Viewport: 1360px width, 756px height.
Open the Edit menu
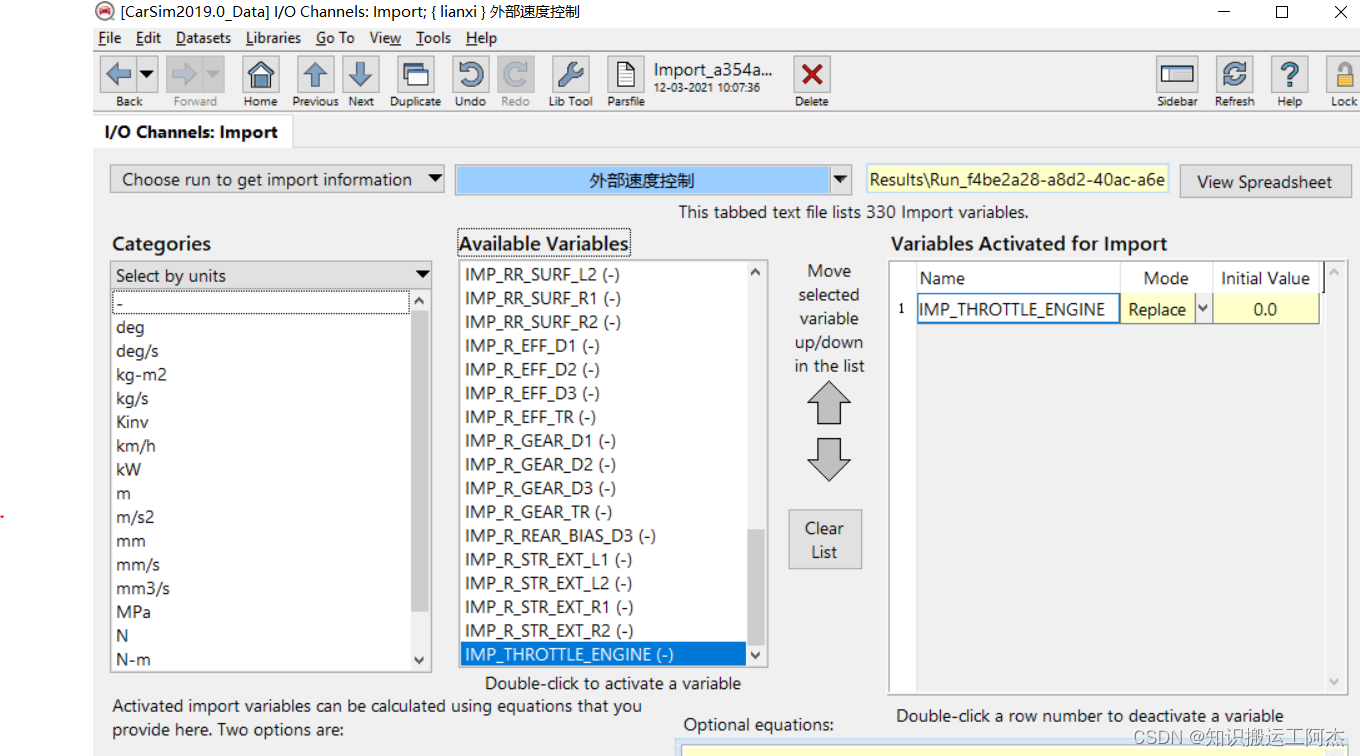pyautogui.click(x=148, y=38)
